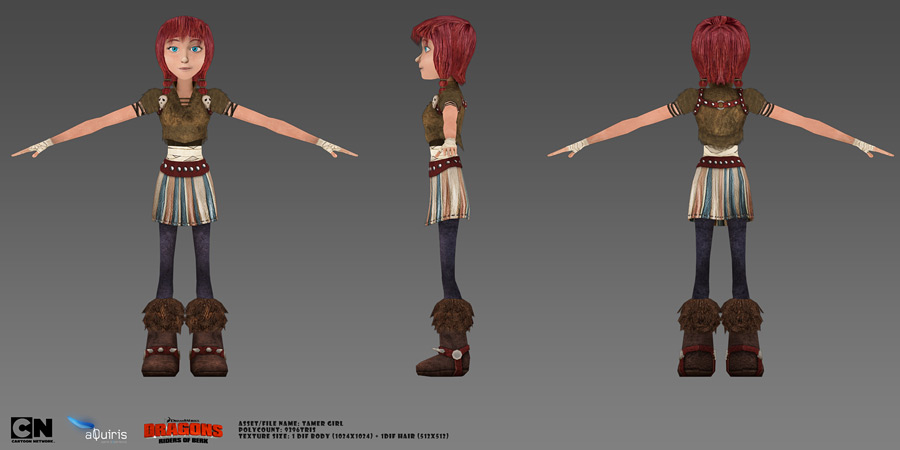This screenshot has width=900, height=450.
Task: Click the 'Polycount' text line
Action: click(x=277, y=430)
